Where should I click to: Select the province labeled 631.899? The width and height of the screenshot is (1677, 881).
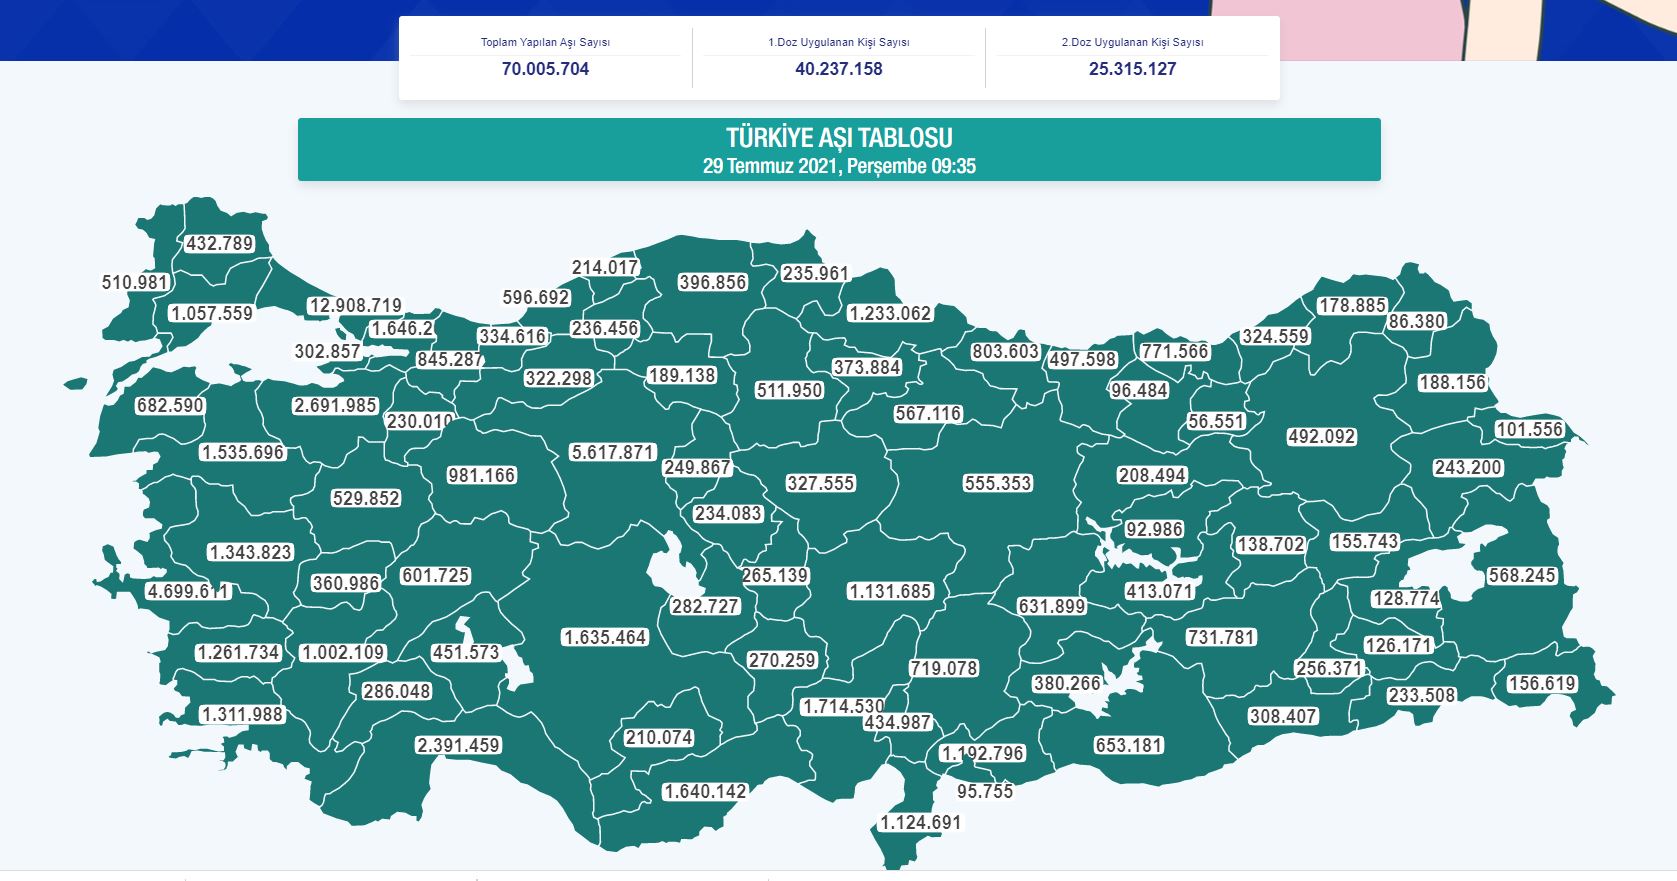tap(1052, 606)
